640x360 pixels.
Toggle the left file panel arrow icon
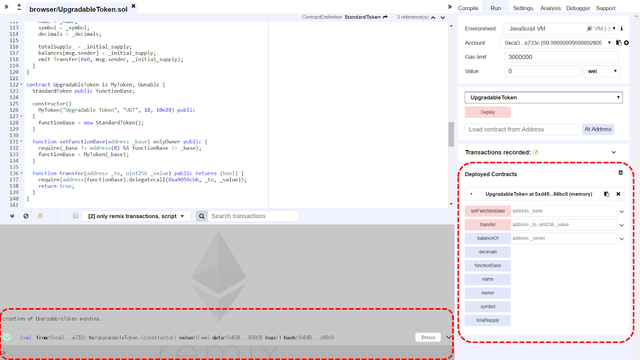[6, 7]
